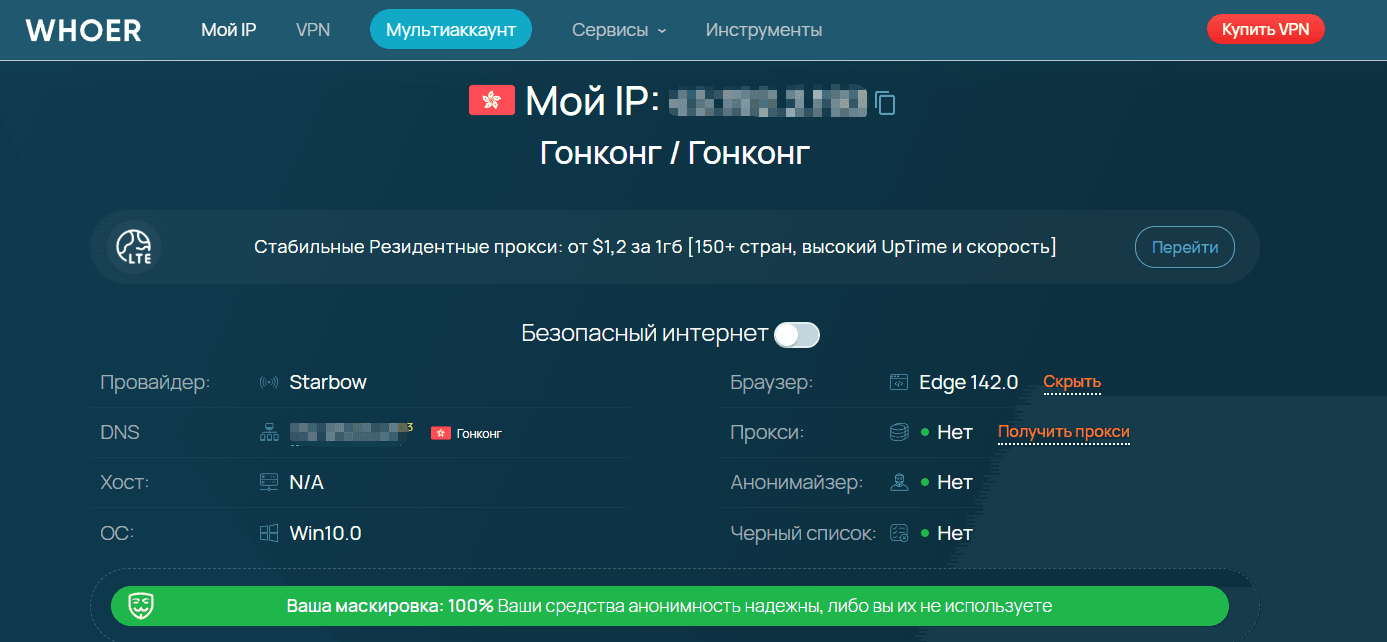
Task: Click the Windows icon next to Win10.0
Action: click(267, 532)
